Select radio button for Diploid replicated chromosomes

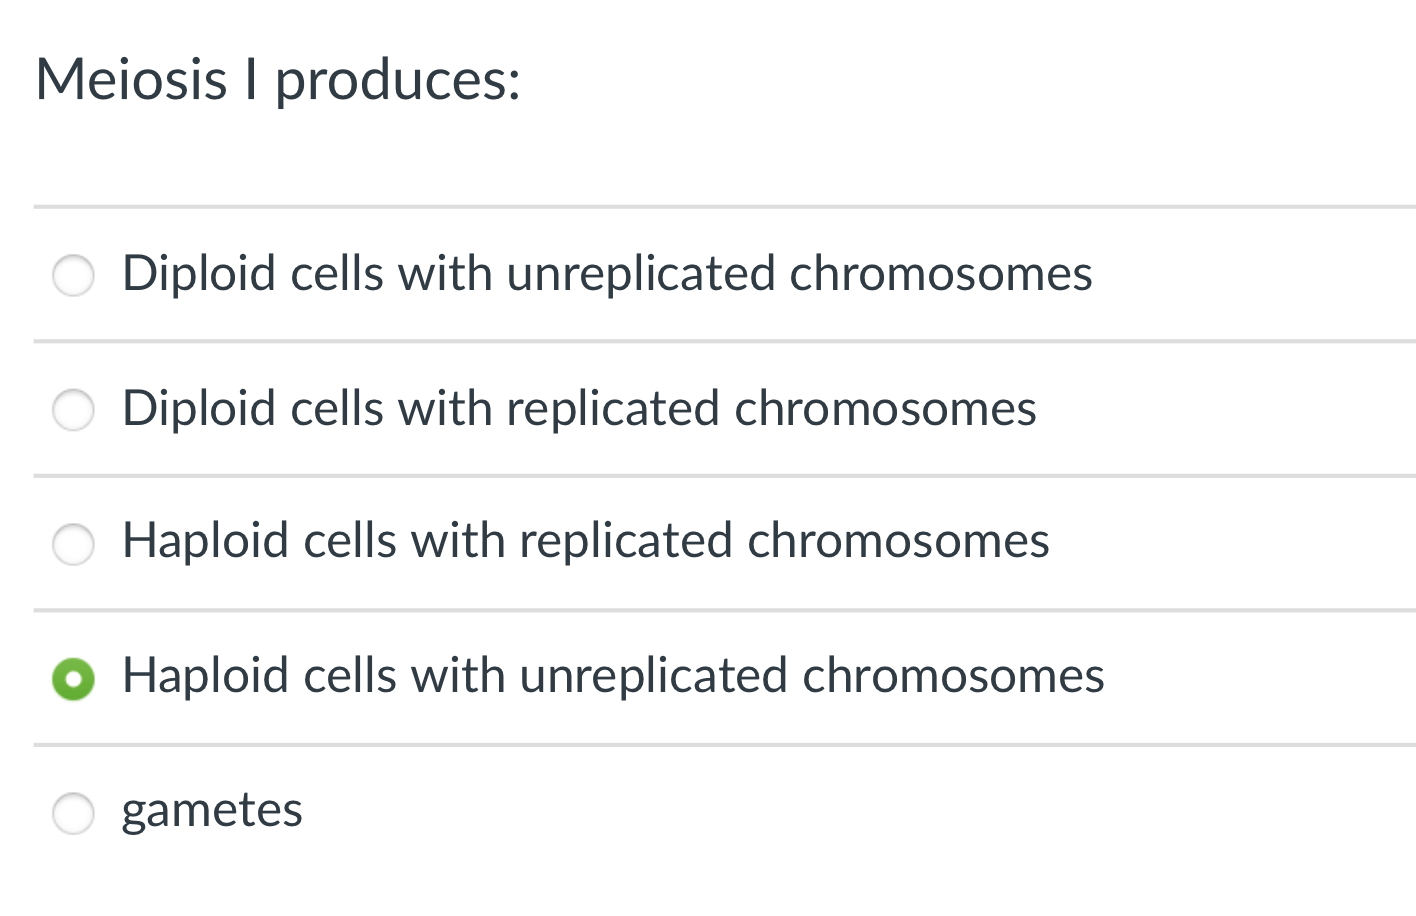pos(73,410)
